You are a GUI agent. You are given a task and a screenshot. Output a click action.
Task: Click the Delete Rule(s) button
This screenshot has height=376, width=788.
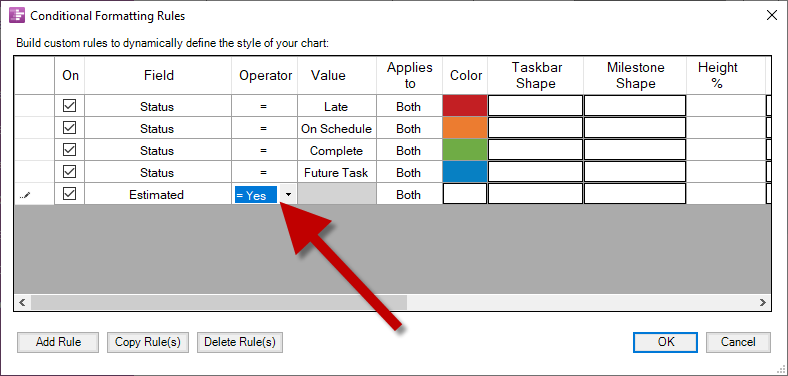tap(240, 342)
